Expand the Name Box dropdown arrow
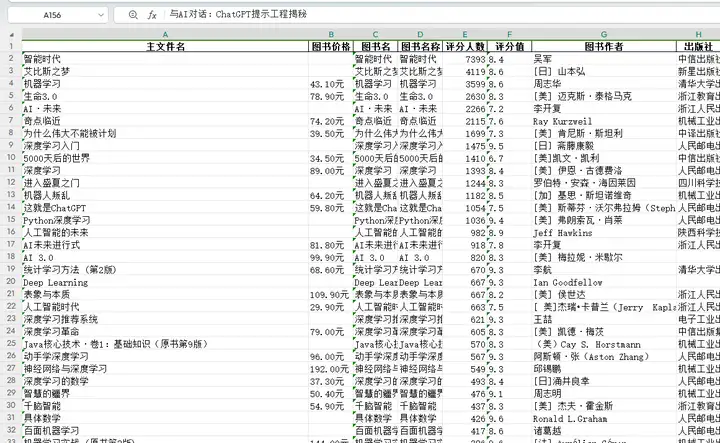 [101, 15]
